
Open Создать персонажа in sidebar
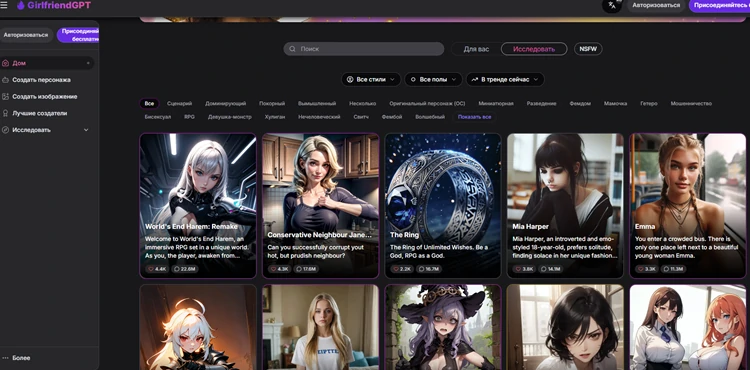pyautogui.click(x=42, y=80)
